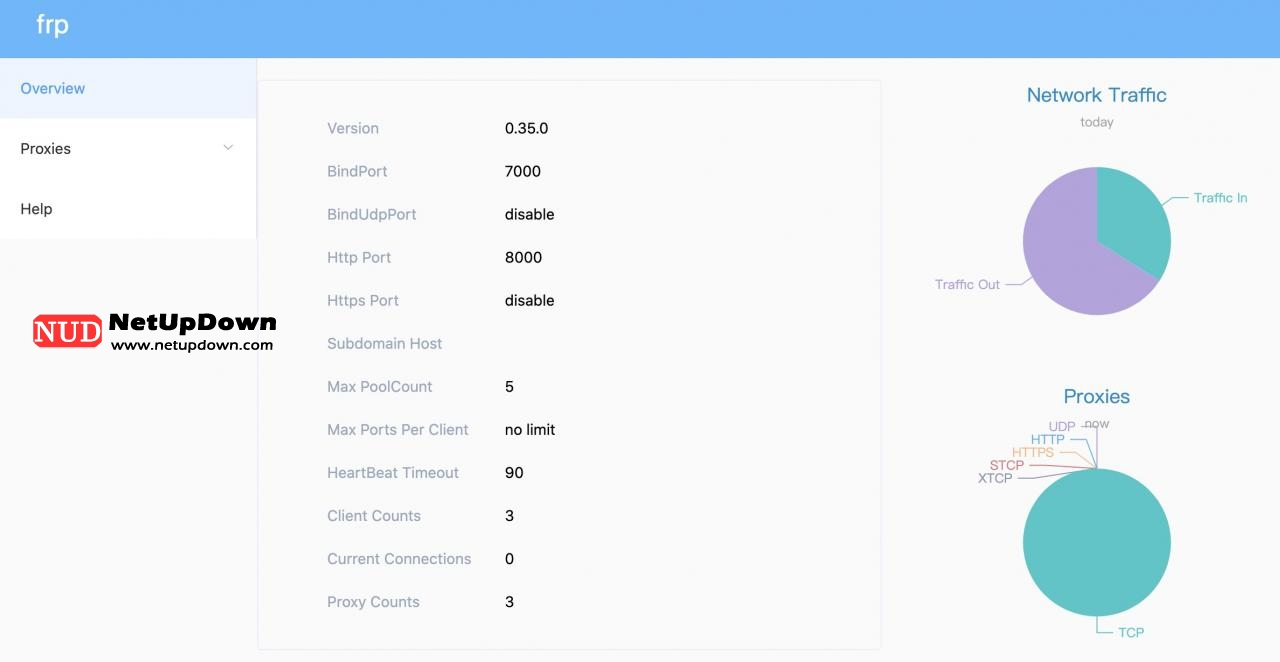Click the Network Traffic chart title
Image resolution: width=1280 pixels, height=662 pixels.
tap(1097, 95)
